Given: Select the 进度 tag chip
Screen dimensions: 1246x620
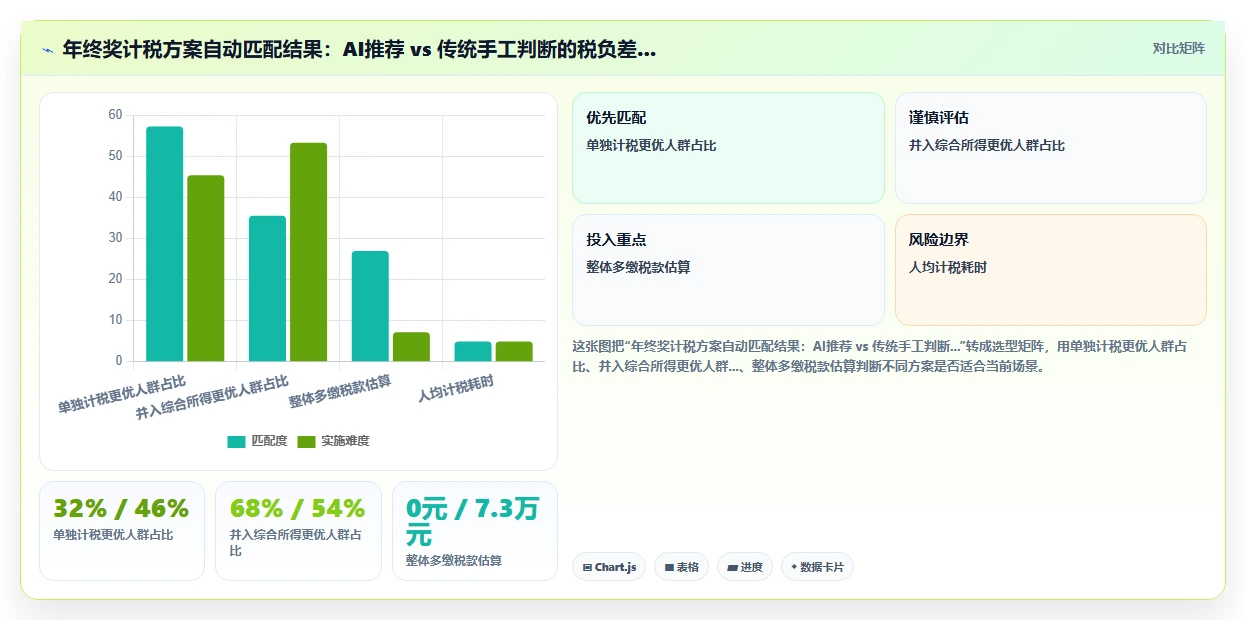Looking at the screenshot, I should [745, 567].
